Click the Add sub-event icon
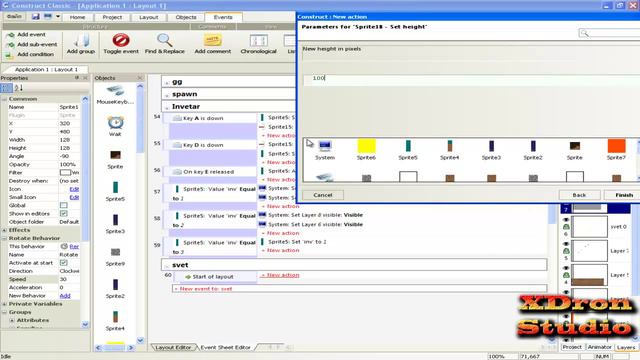This screenshot has width=640, height=360. 11,44
